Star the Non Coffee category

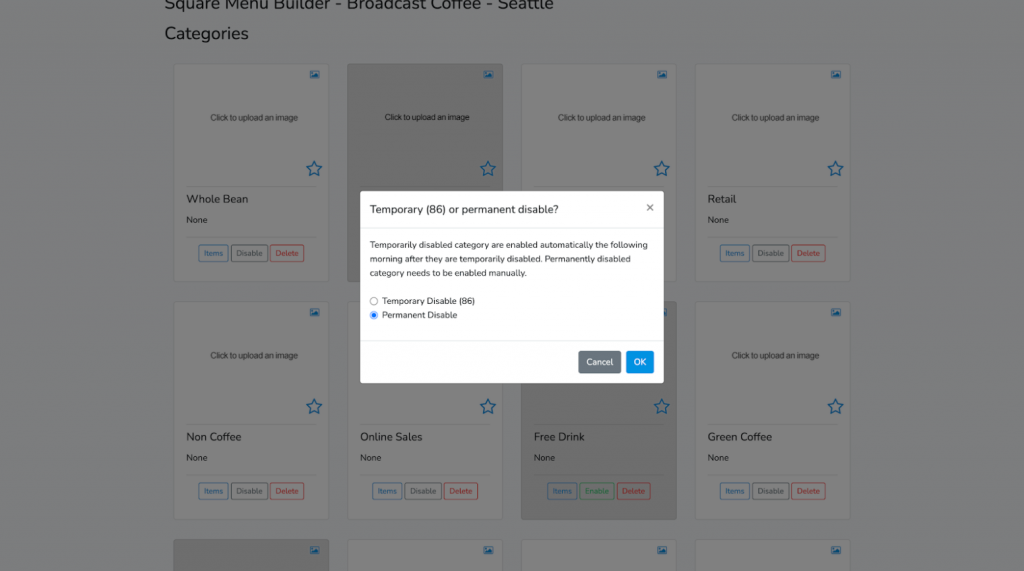pyautogui.click(x=314, y=406)
